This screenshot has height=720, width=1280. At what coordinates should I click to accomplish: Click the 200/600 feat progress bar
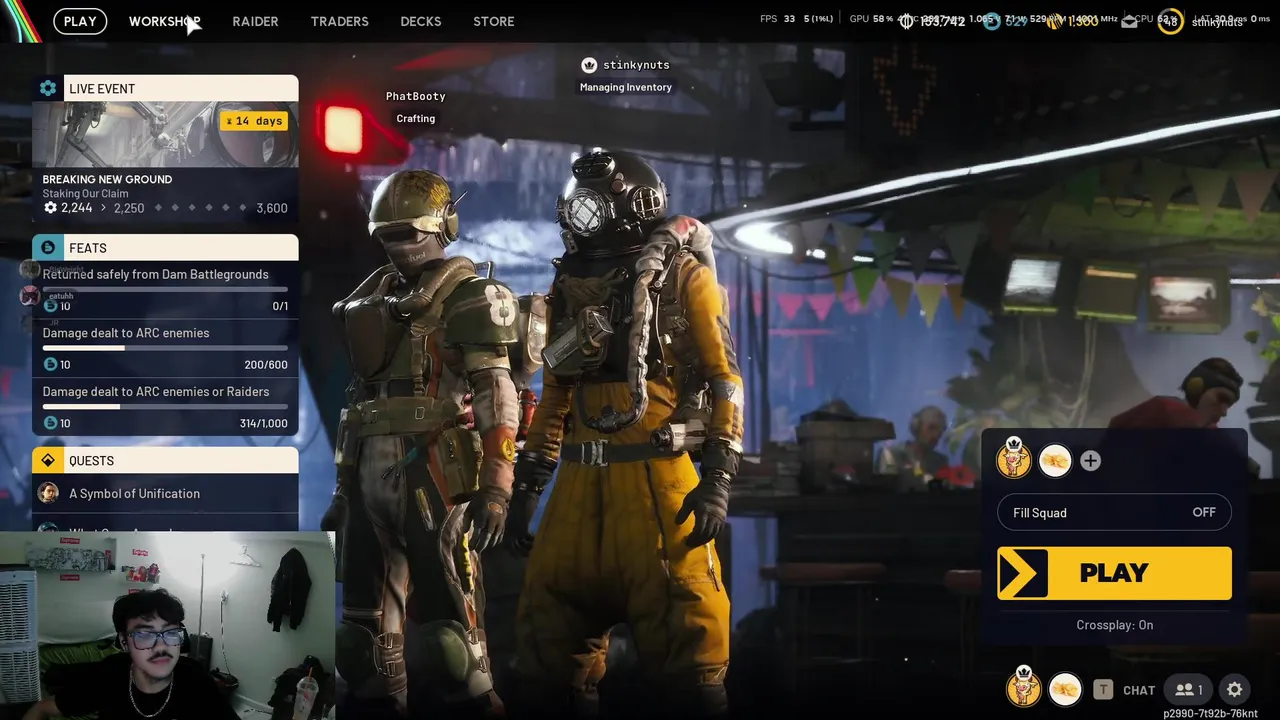[165, 348]
